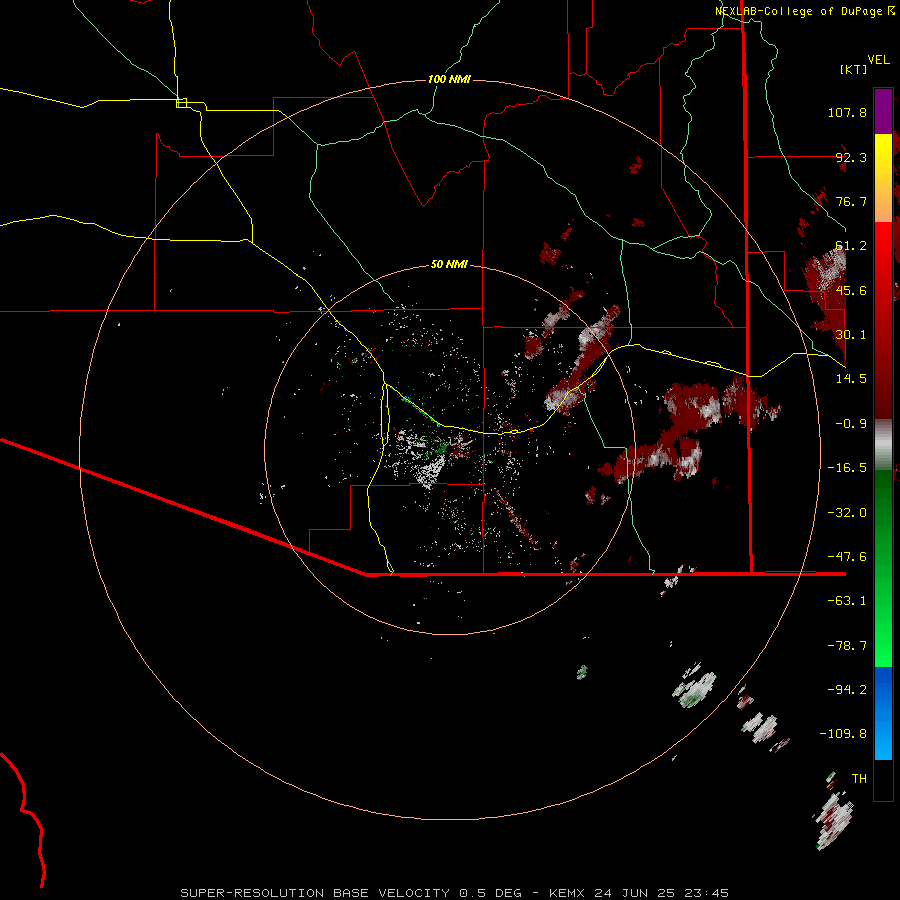This screenshot has width=900, height=900.
Task: Pick the gray near-zero segment of color bar
Action: [x=883, y=442]
